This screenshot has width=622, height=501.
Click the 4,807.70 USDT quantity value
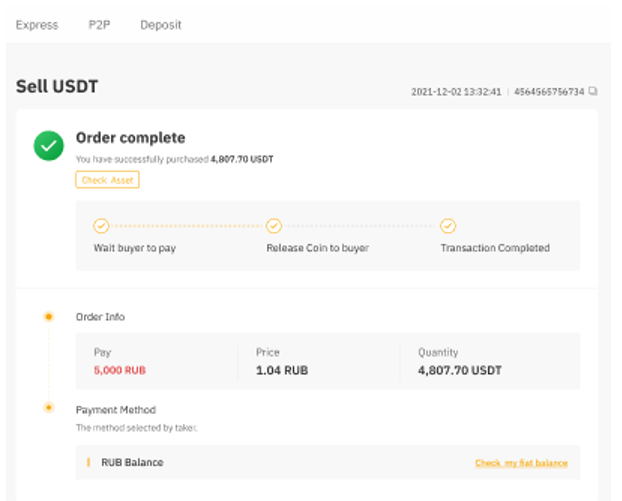point(460,370)
